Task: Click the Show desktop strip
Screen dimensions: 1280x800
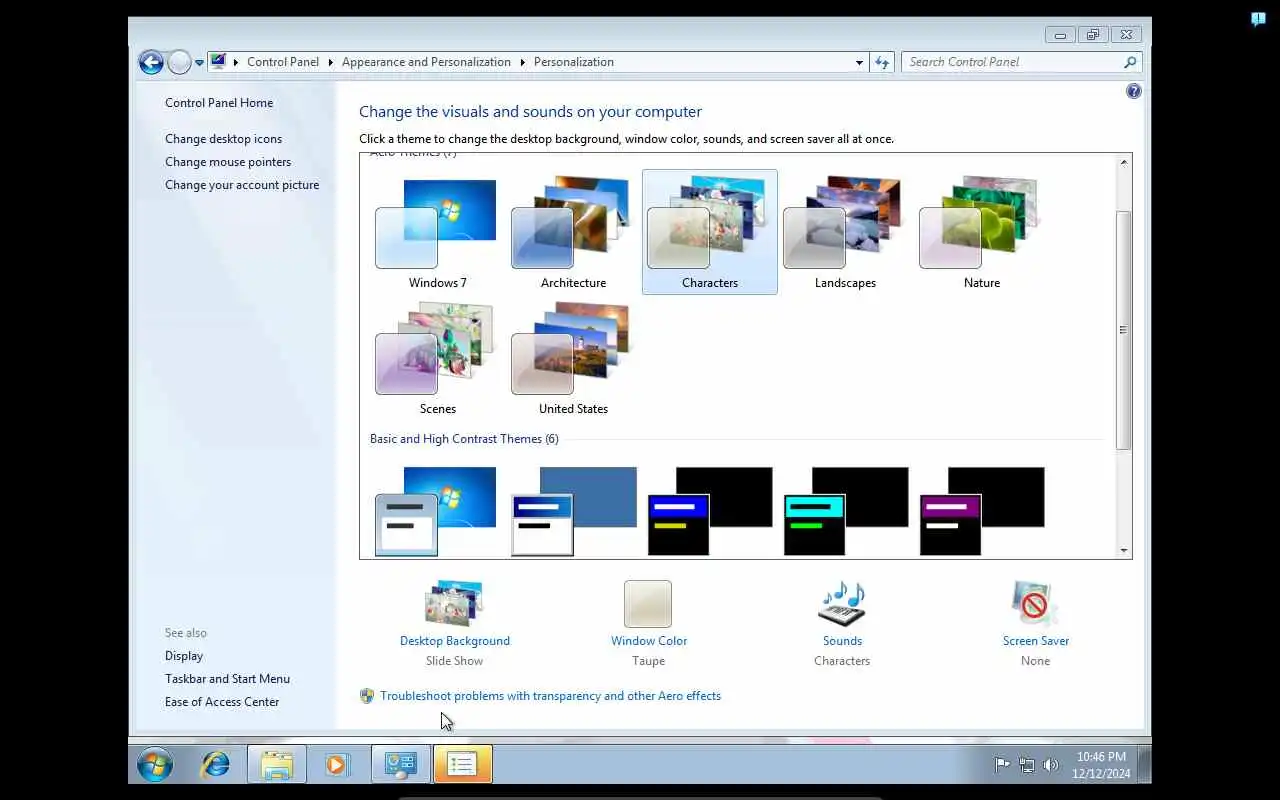Action: 1144,765
